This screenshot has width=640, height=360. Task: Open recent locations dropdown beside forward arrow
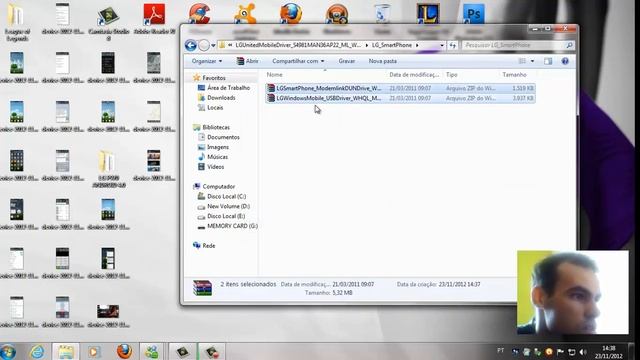(x=213, y=46)
